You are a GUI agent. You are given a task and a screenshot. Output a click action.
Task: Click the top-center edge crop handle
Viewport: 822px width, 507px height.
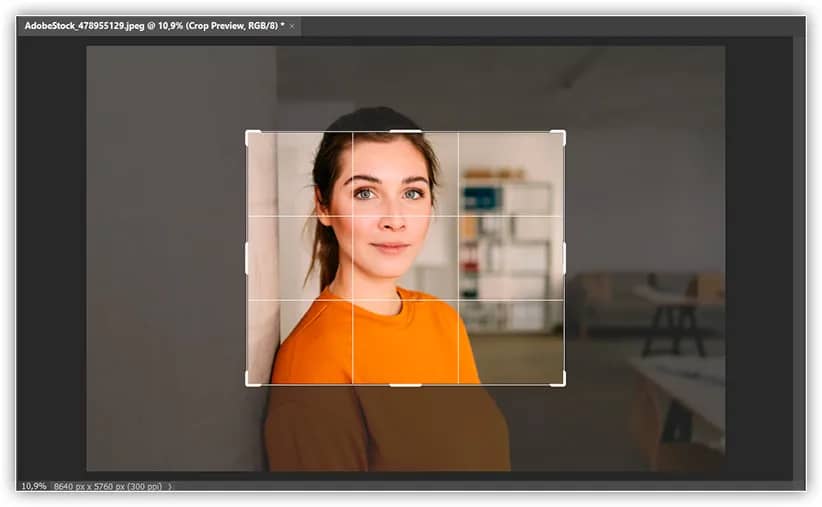pos(405,131)
